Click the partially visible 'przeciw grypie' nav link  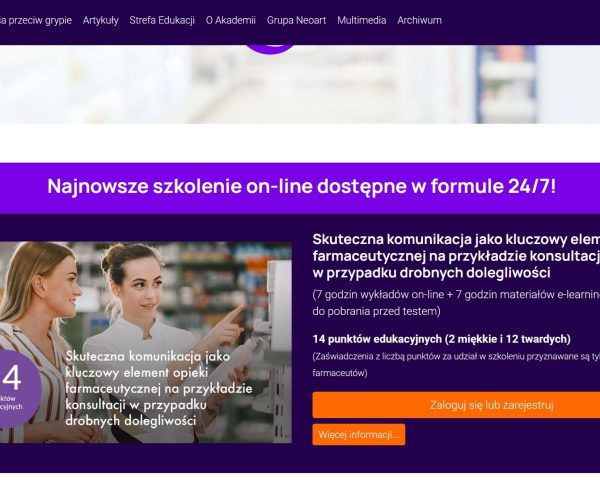36,20
